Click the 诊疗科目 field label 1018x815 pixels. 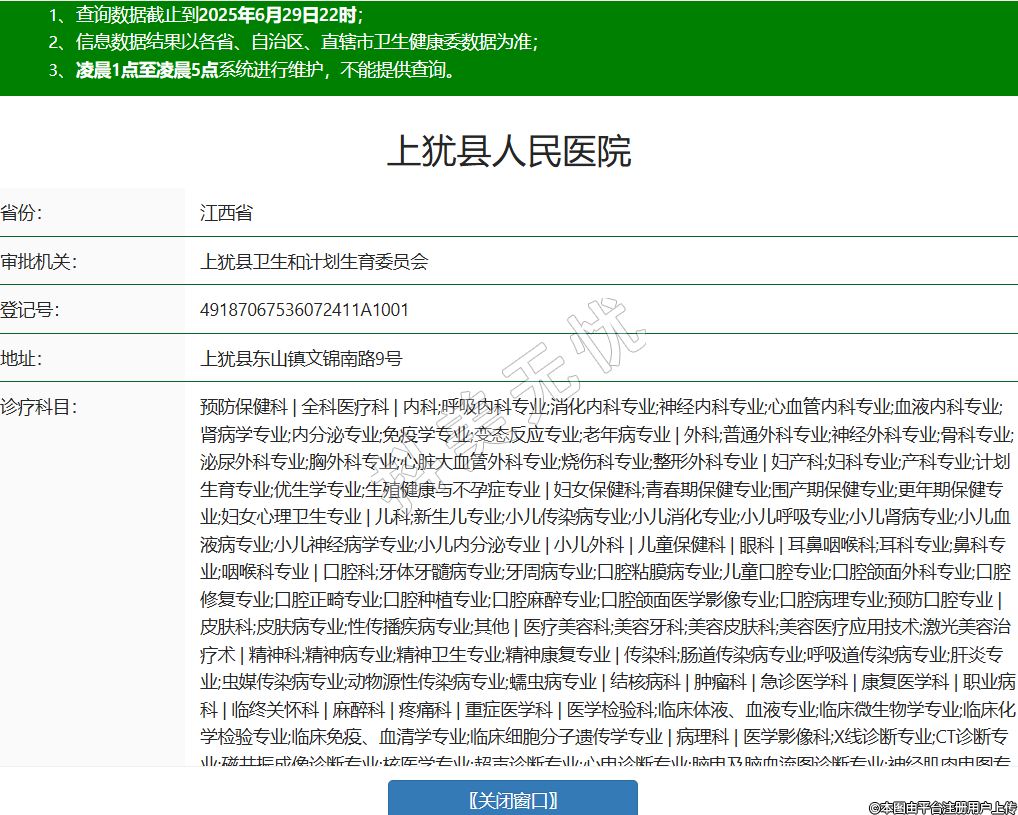(x=38, y=407)
